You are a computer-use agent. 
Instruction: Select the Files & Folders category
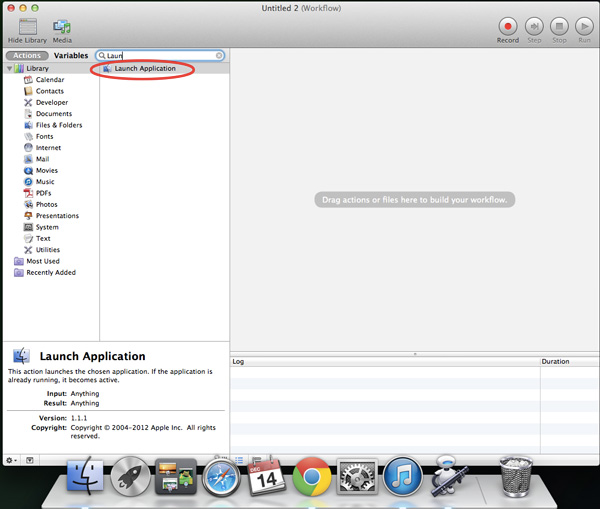59,125
